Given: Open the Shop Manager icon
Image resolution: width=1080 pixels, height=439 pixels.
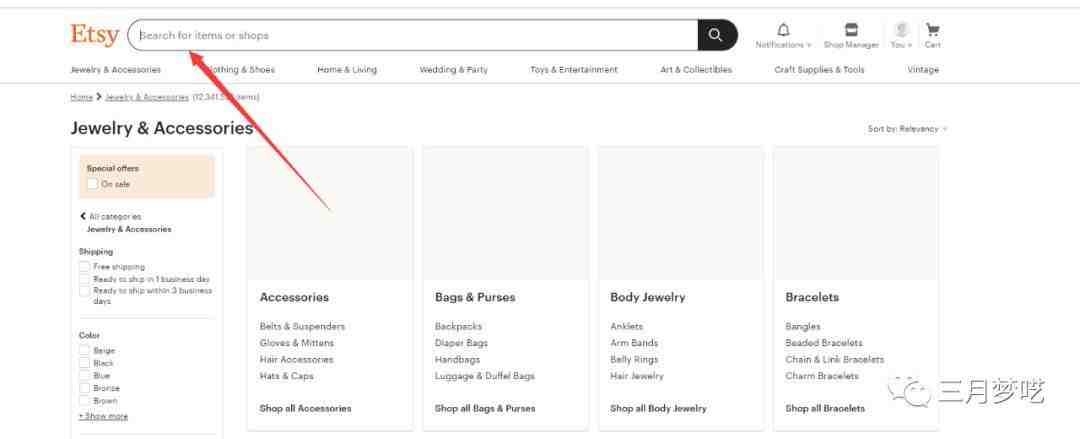Looking at the screenshot, I should pos(851,30).
